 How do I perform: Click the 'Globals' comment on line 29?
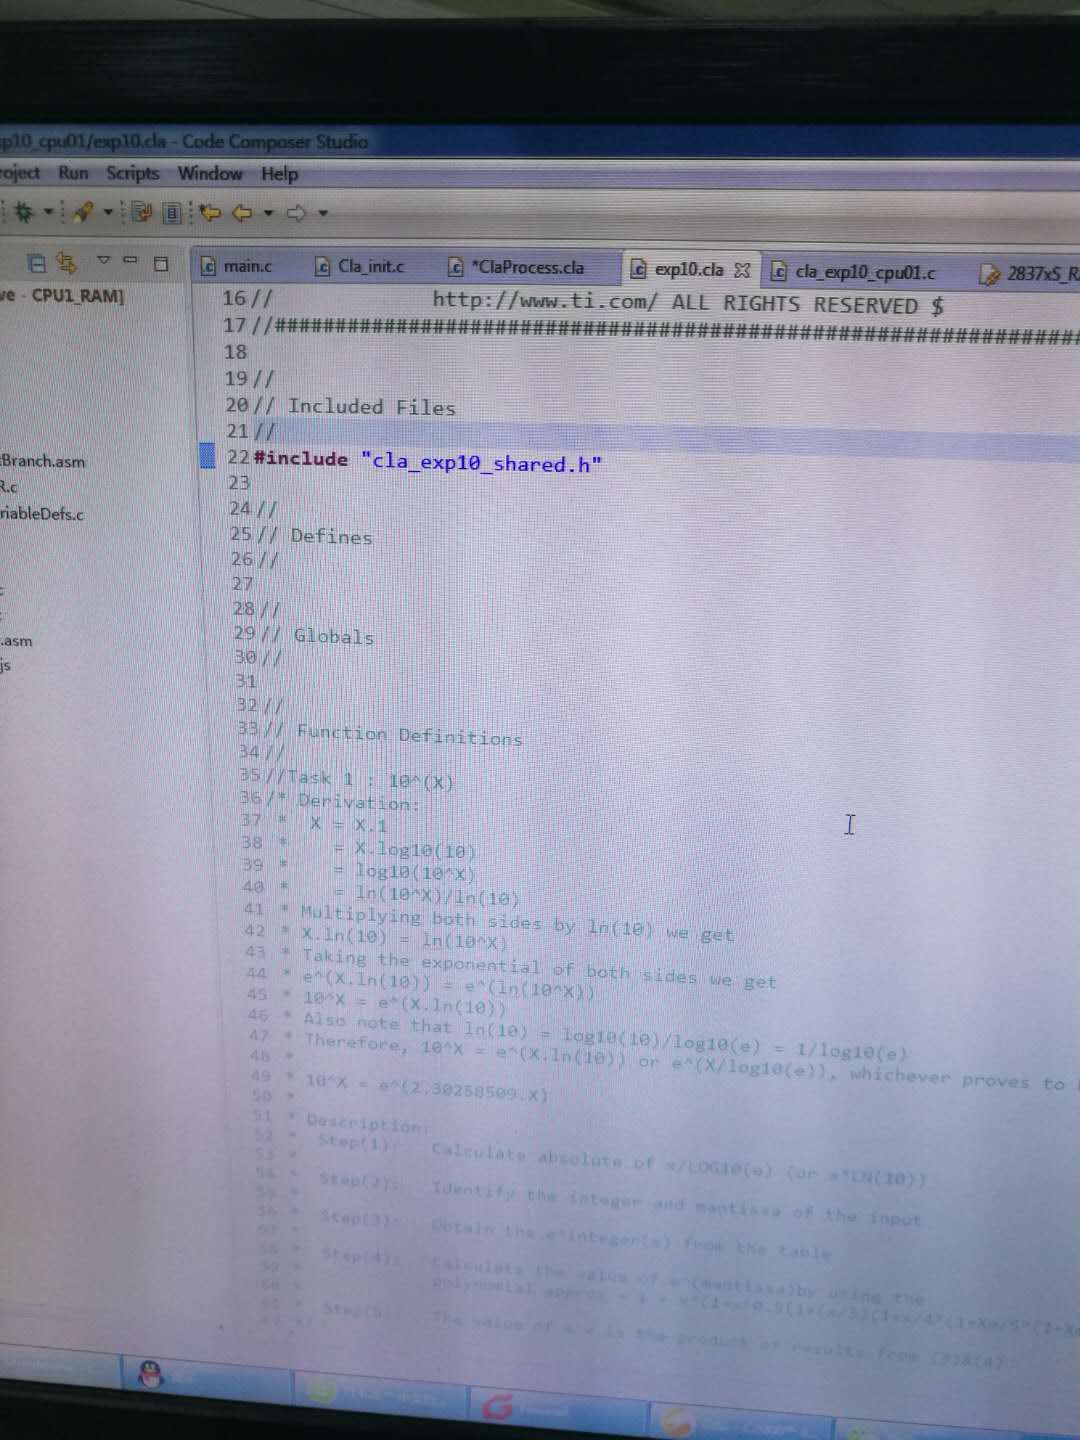click(x=333, y=636)
